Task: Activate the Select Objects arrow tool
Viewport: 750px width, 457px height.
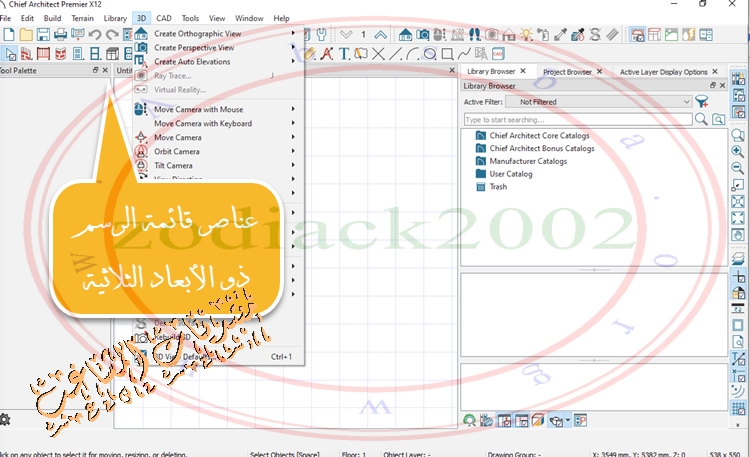Action: (x=9, y=54)
